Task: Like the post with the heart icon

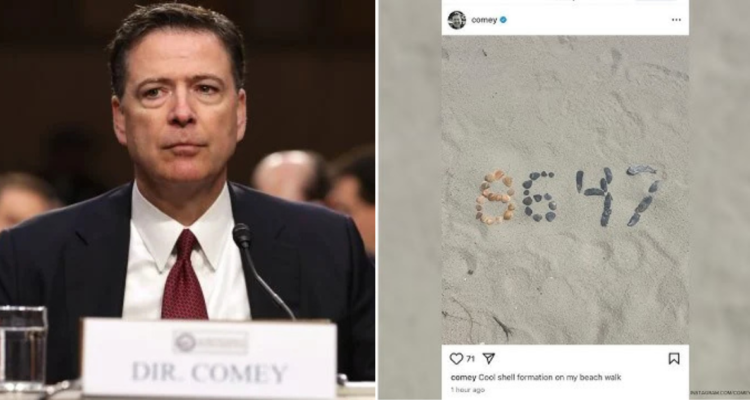Action: click(456, 358)
